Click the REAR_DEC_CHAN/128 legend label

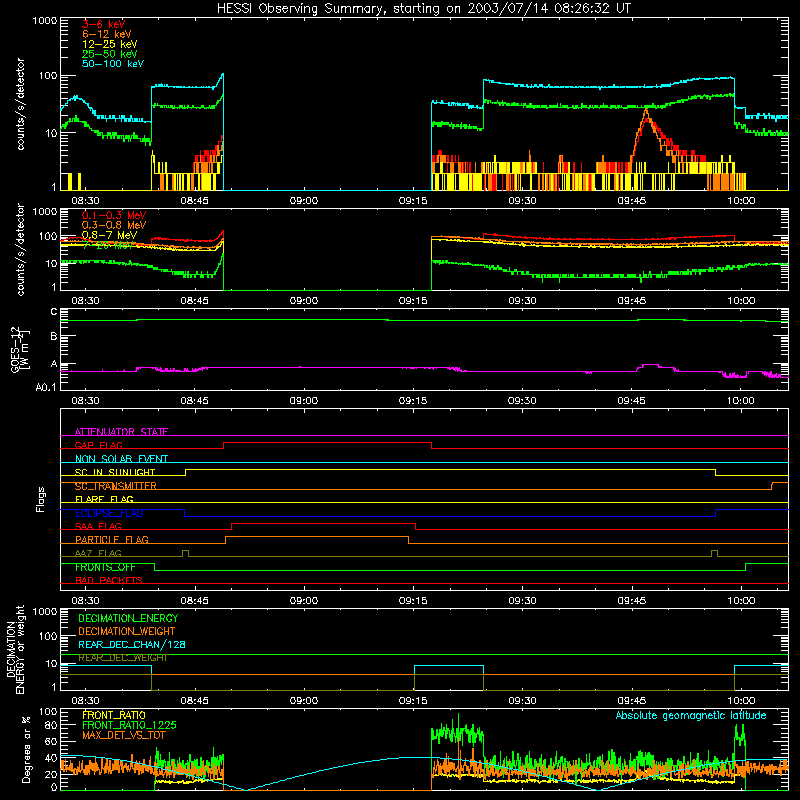pyautogui.click(x=132, y=644)
